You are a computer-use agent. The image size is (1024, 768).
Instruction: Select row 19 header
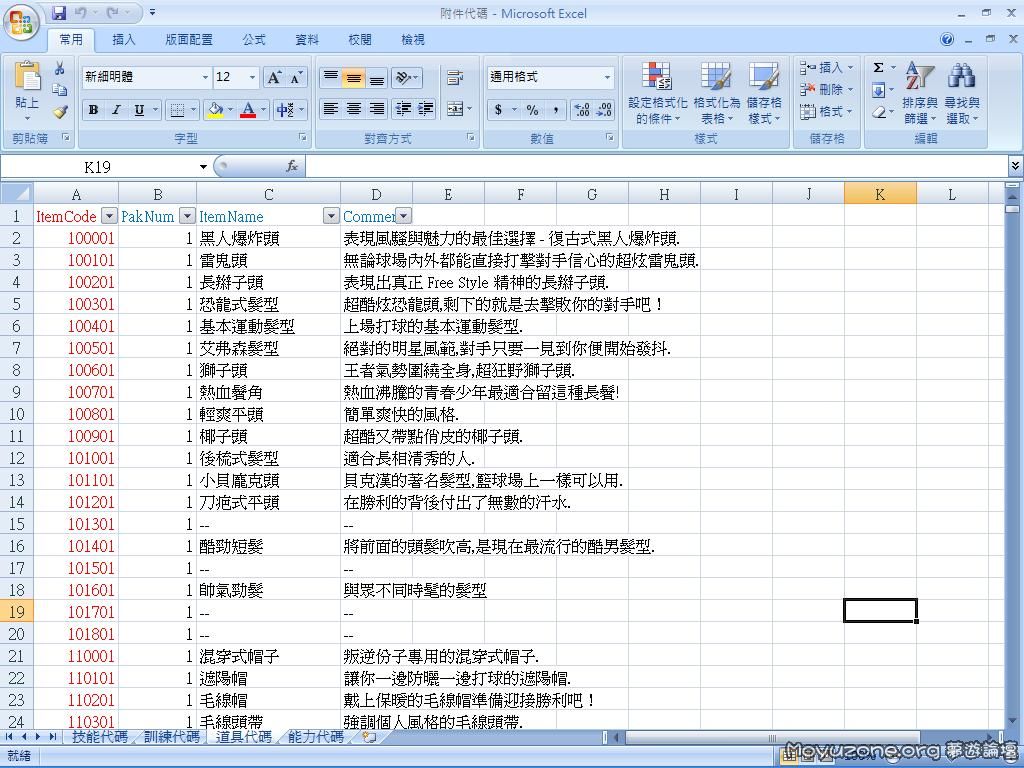click(x=16, y=612)
